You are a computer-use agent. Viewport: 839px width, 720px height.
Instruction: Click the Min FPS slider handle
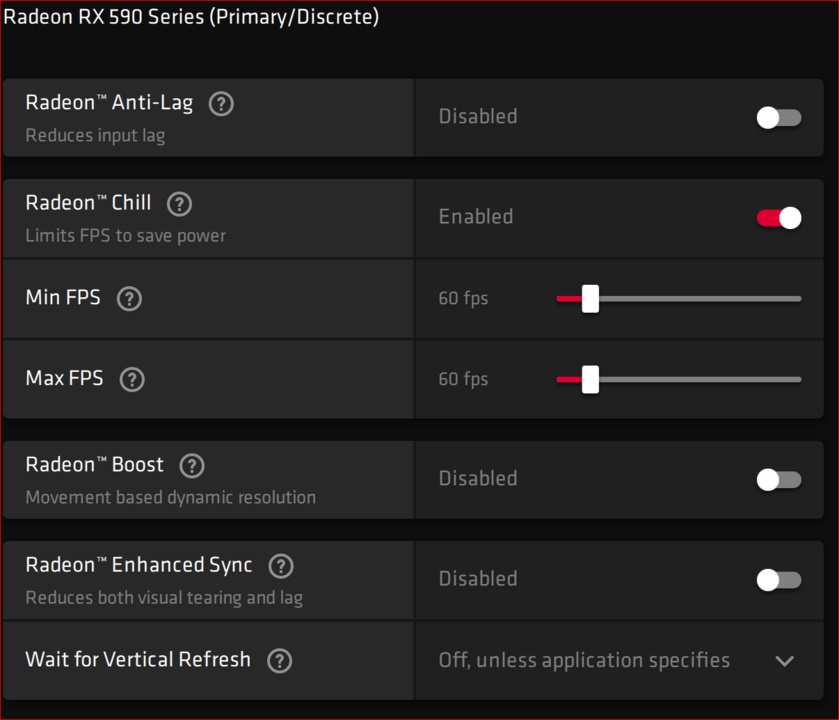590,298
